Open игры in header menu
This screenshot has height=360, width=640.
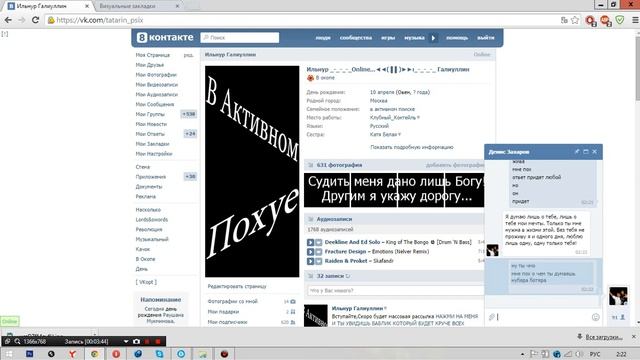tap(388, 38)
